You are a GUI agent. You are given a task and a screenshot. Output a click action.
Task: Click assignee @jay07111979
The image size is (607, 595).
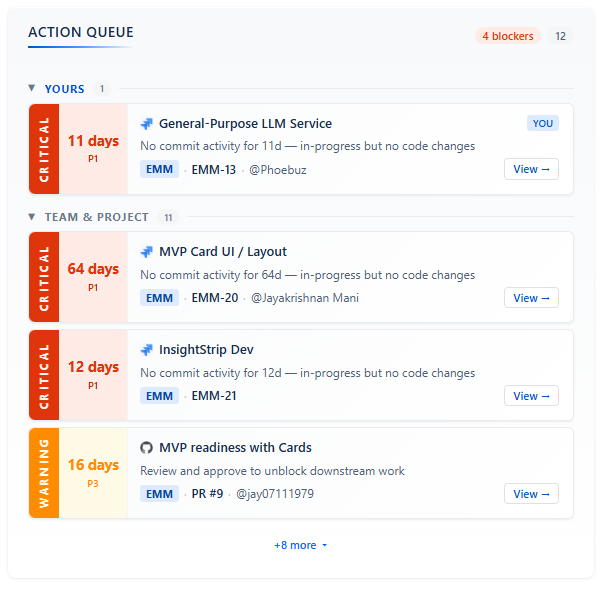click(275, 494)
